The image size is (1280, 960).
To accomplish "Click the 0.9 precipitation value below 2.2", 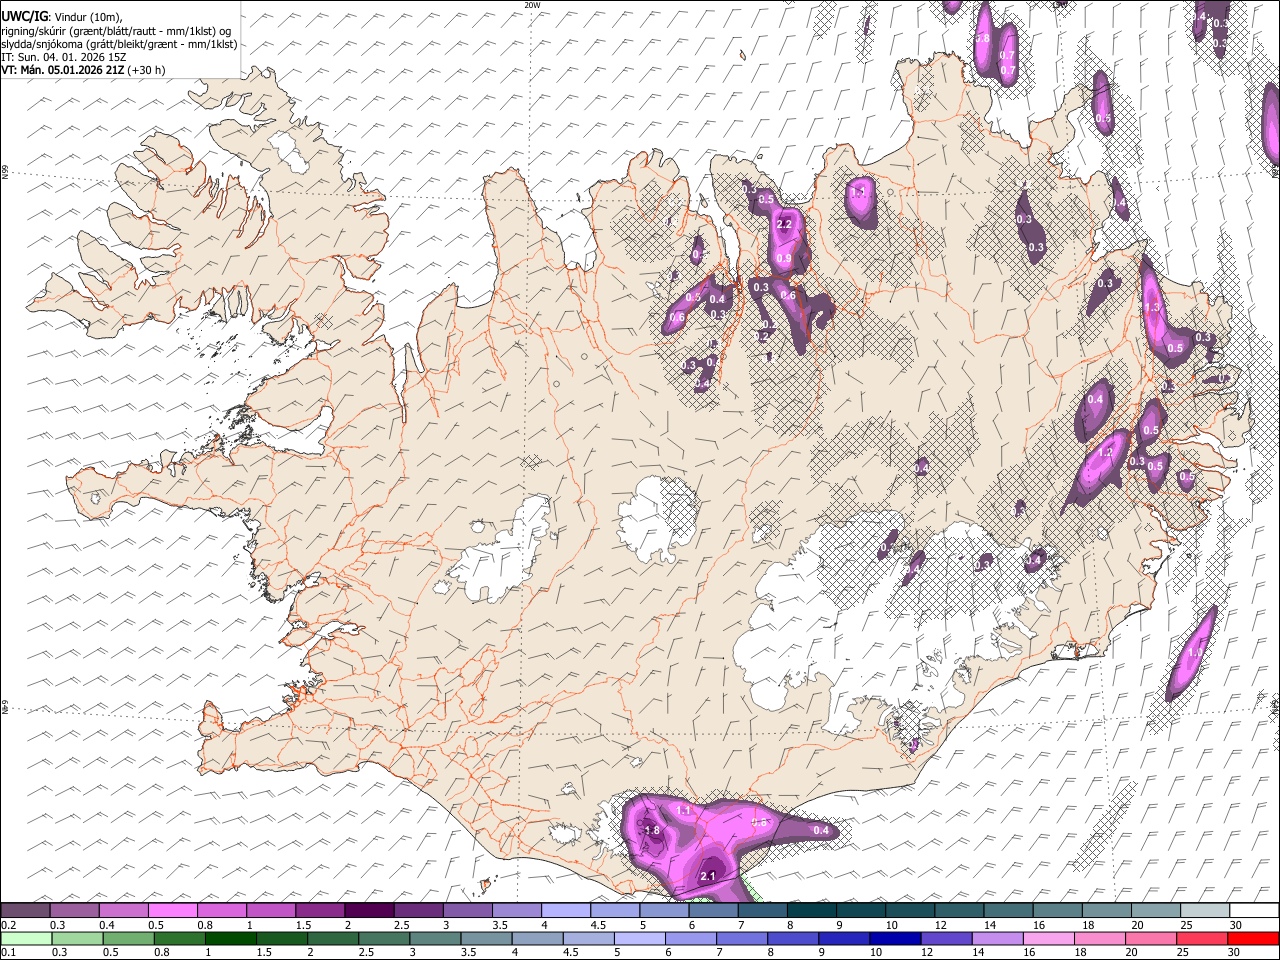I will pyautogui.click(x=784, y=259).
